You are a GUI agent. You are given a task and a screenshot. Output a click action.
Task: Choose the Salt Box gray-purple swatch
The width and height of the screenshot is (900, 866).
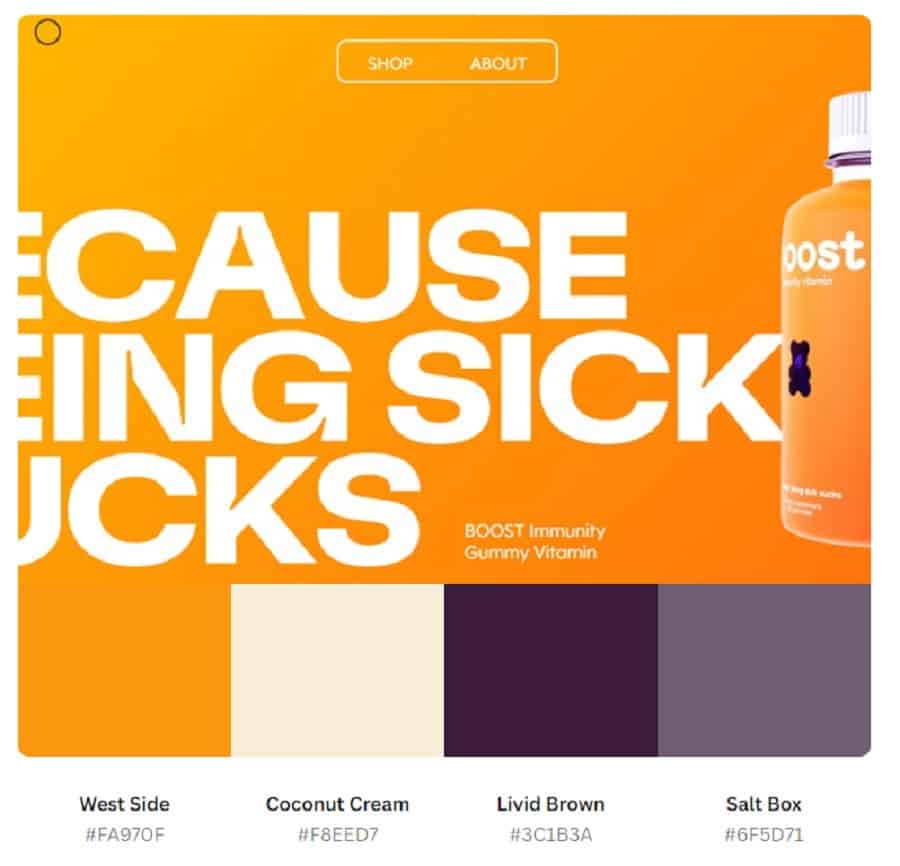click(x=765, y=670)
